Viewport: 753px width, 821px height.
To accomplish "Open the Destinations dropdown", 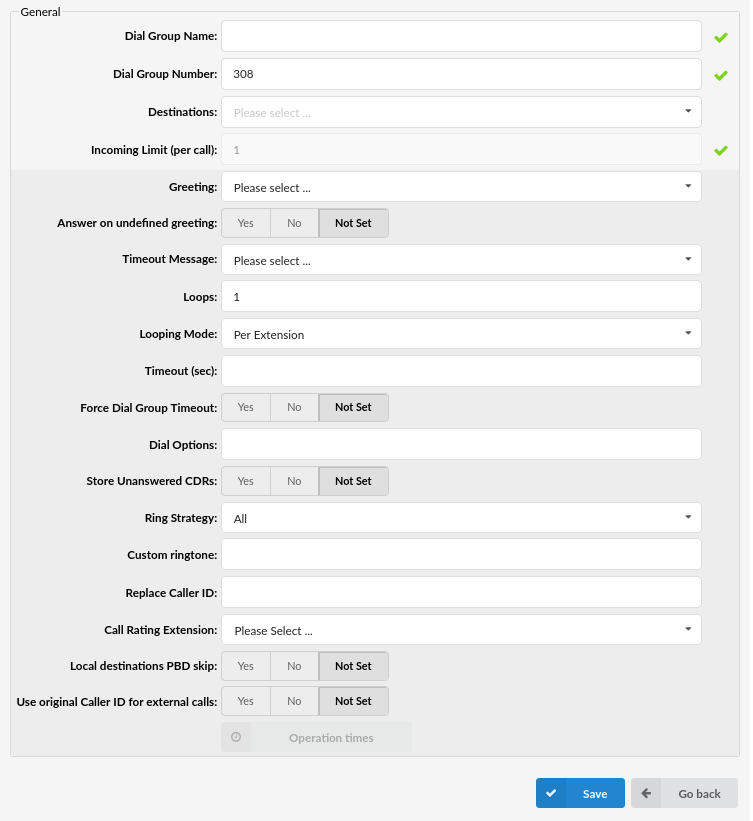I will (461, 112).
